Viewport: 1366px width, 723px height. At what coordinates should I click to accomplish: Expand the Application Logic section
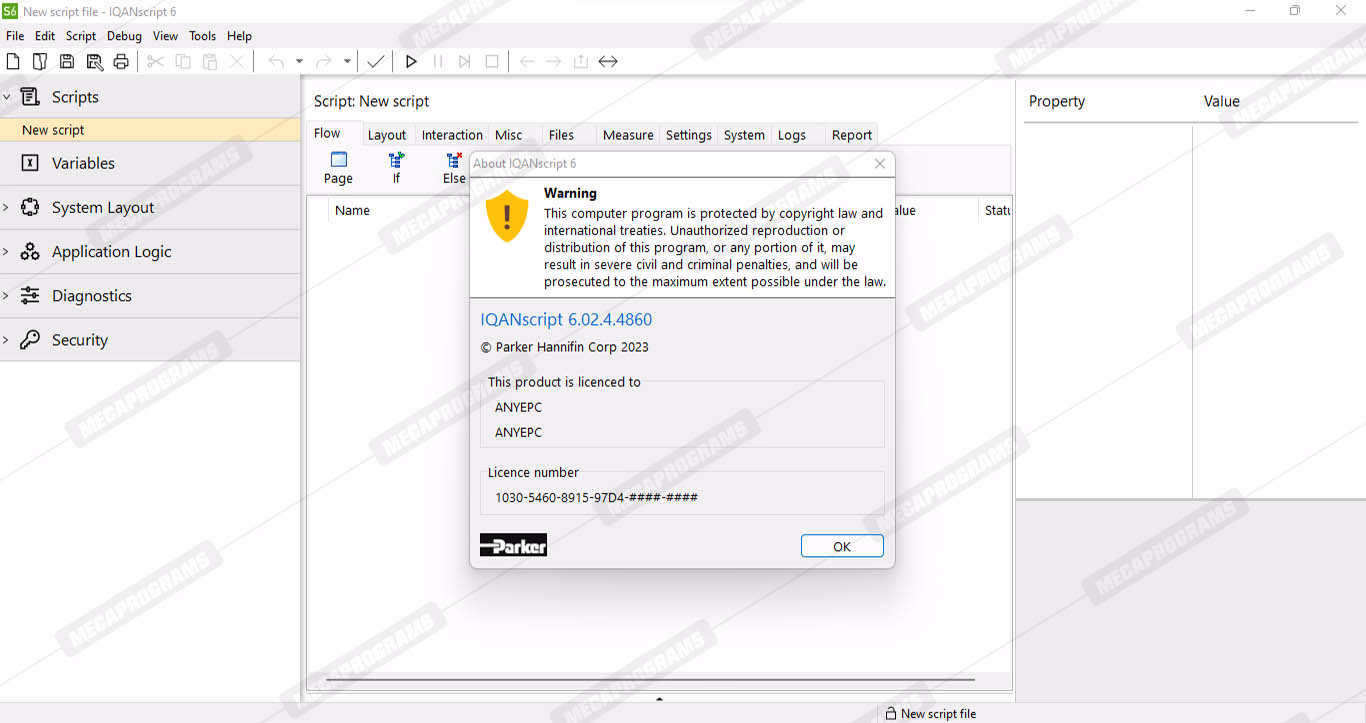pyautogui.click(x=6, y=252)
